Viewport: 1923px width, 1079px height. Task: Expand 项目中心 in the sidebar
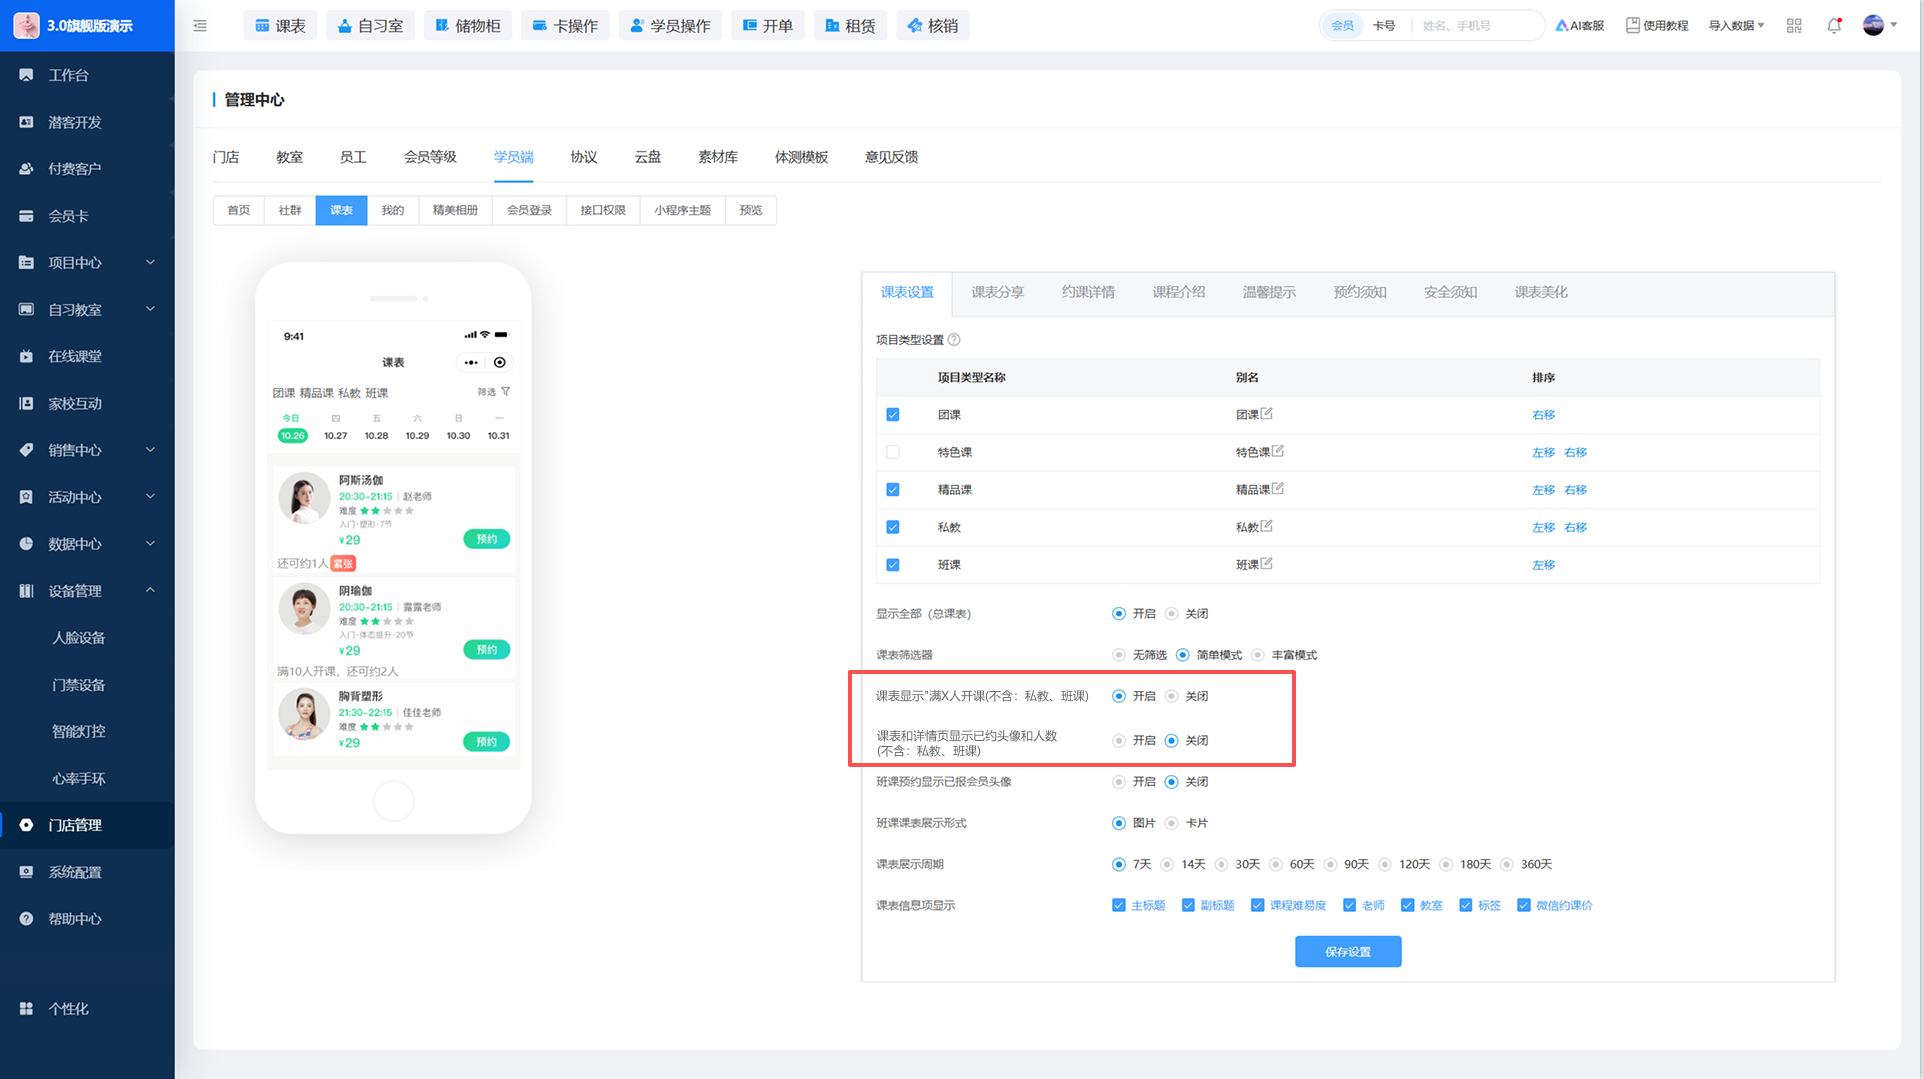[x=87, y=263]
